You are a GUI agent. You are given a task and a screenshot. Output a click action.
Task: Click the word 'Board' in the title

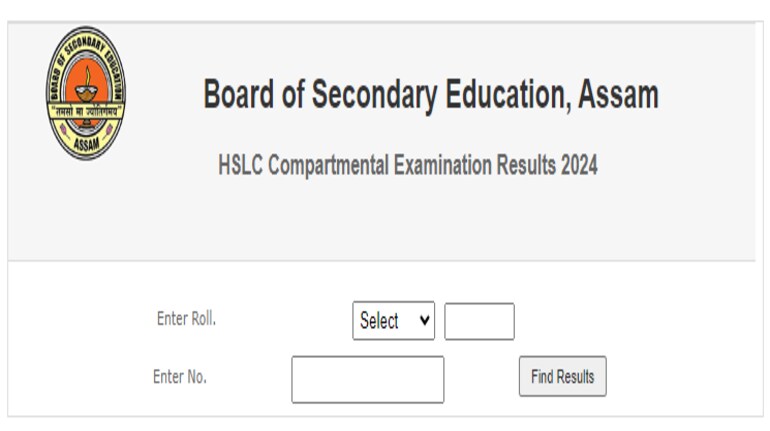(238, 95)
